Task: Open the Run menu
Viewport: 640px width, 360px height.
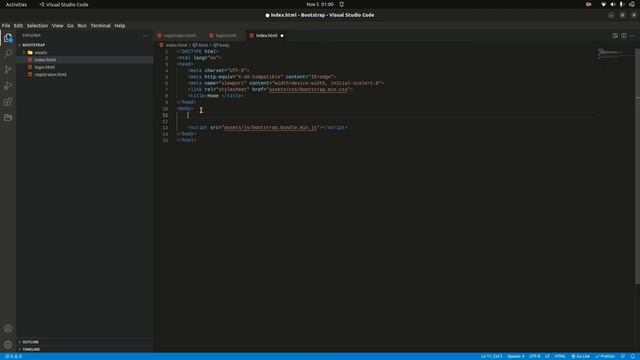Action: click(x=82, y=26)
